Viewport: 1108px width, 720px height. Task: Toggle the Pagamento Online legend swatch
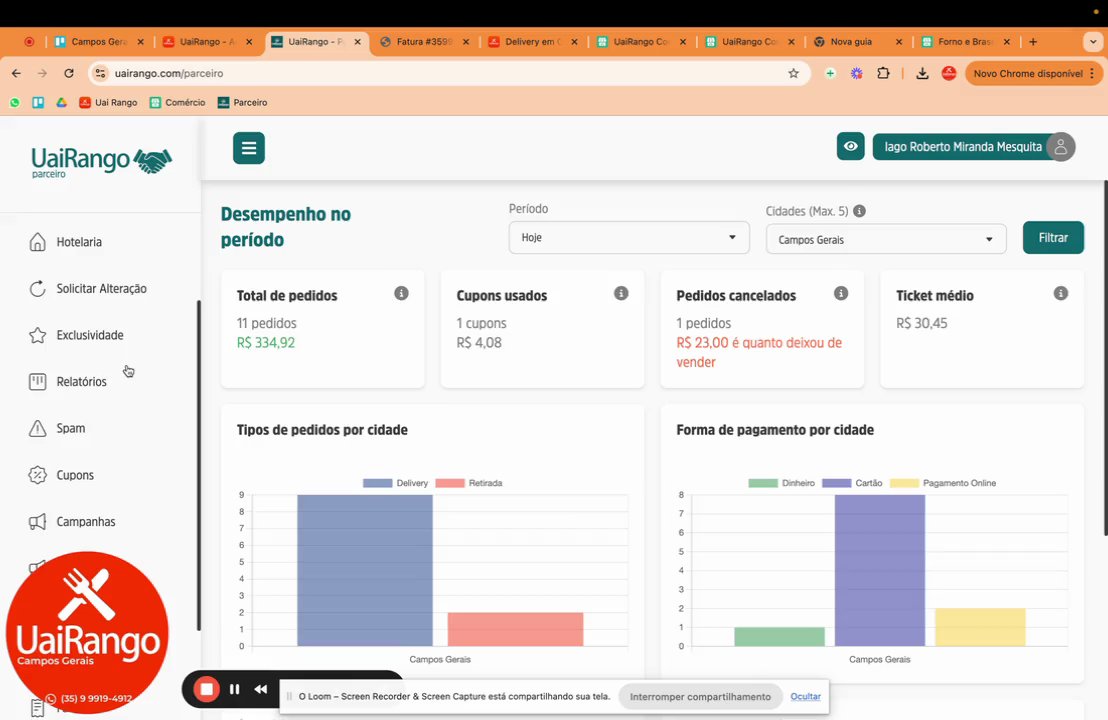[904, 483]
